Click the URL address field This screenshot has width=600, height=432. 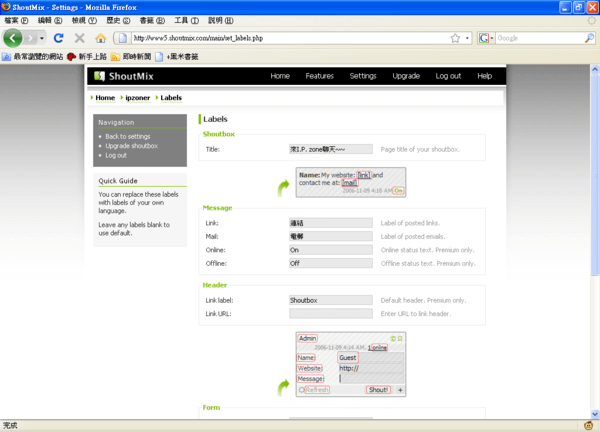coord(289,38)
